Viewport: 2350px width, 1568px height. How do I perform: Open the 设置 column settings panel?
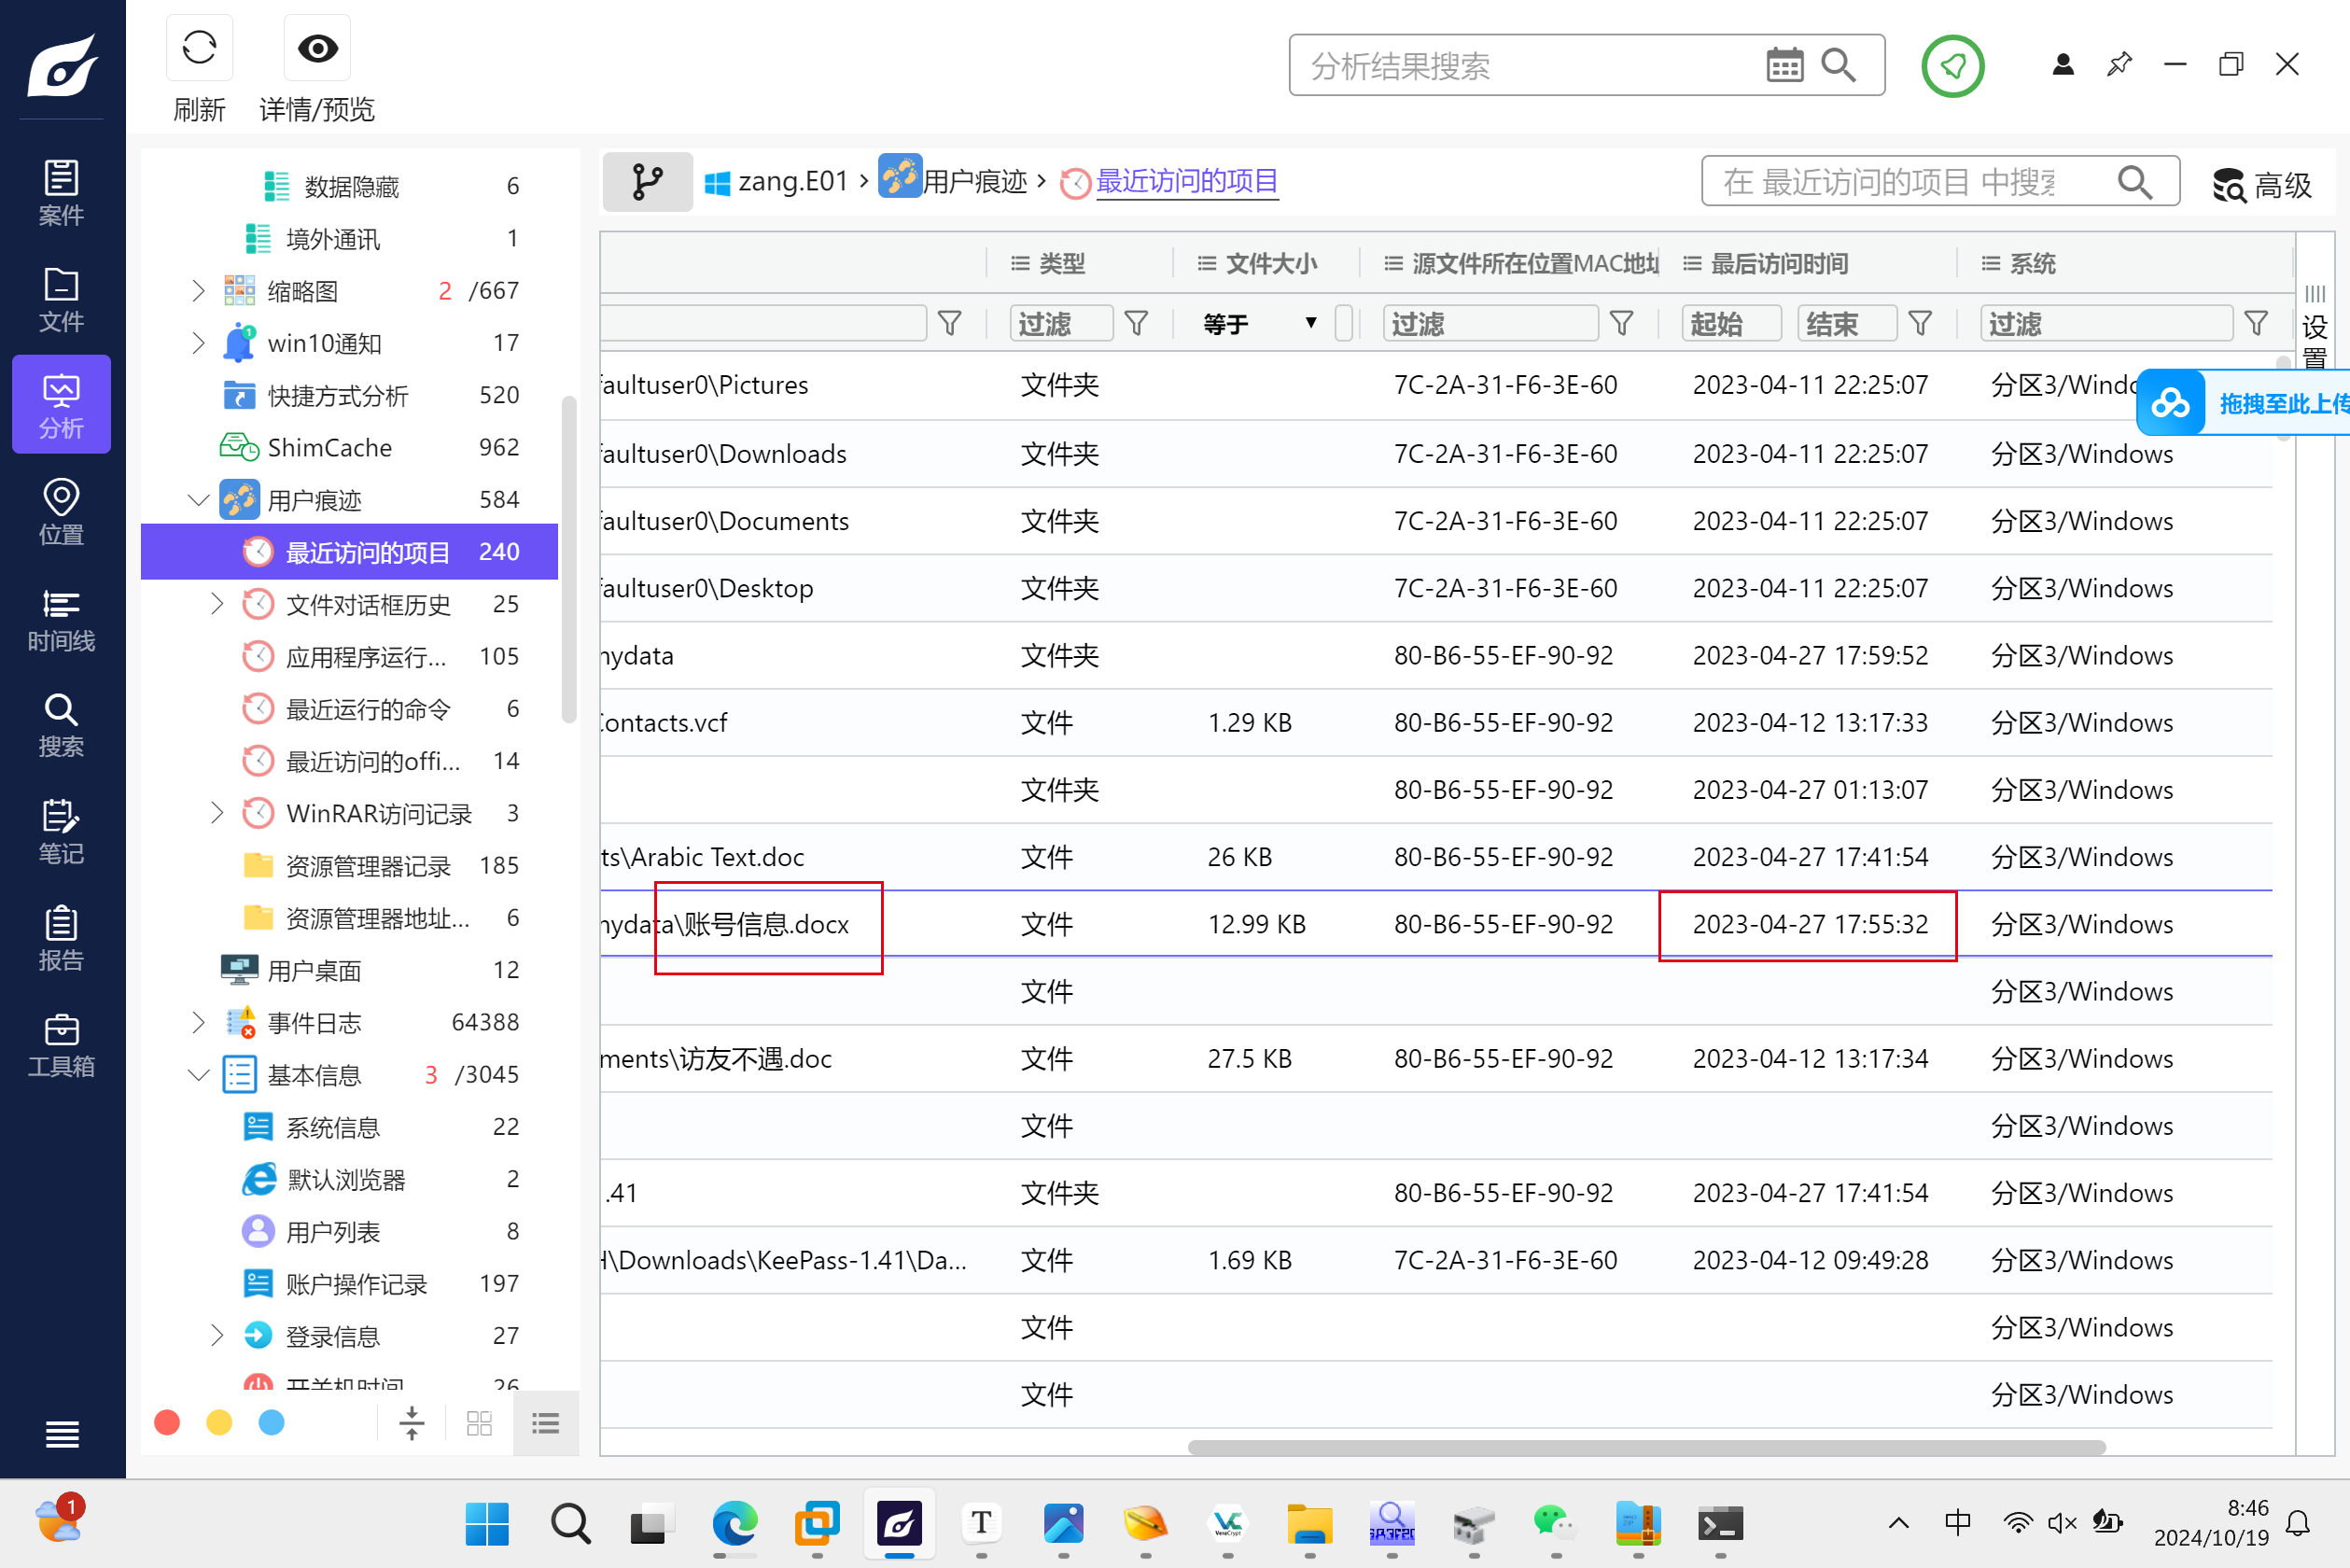tap(2315, 326)
